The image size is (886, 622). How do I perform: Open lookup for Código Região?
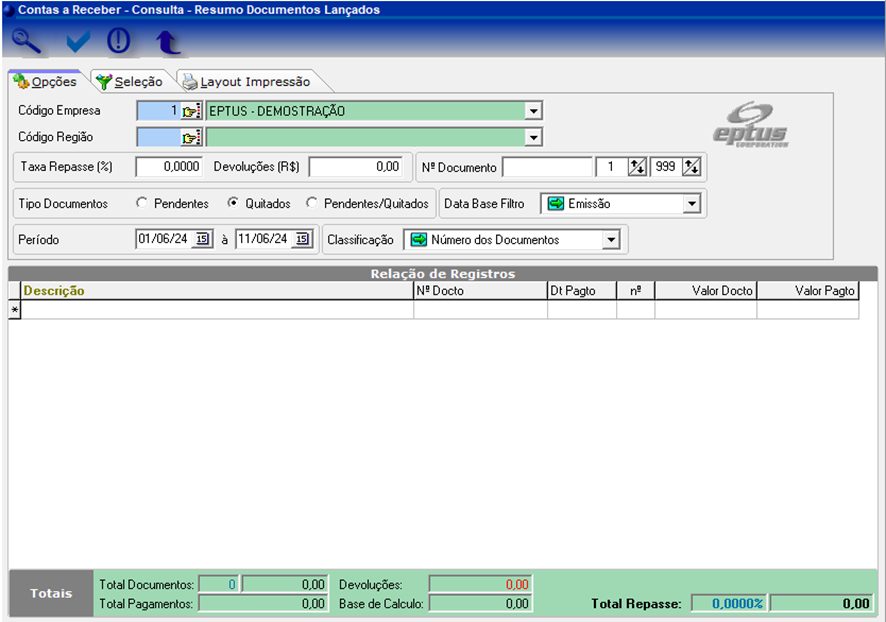[x=191, y=137]
